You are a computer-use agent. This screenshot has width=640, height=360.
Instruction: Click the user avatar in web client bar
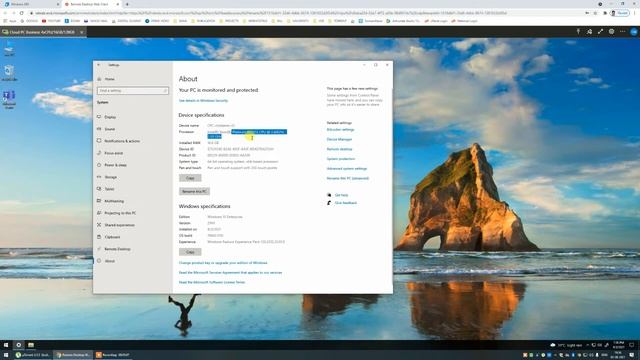coord(633,31)
